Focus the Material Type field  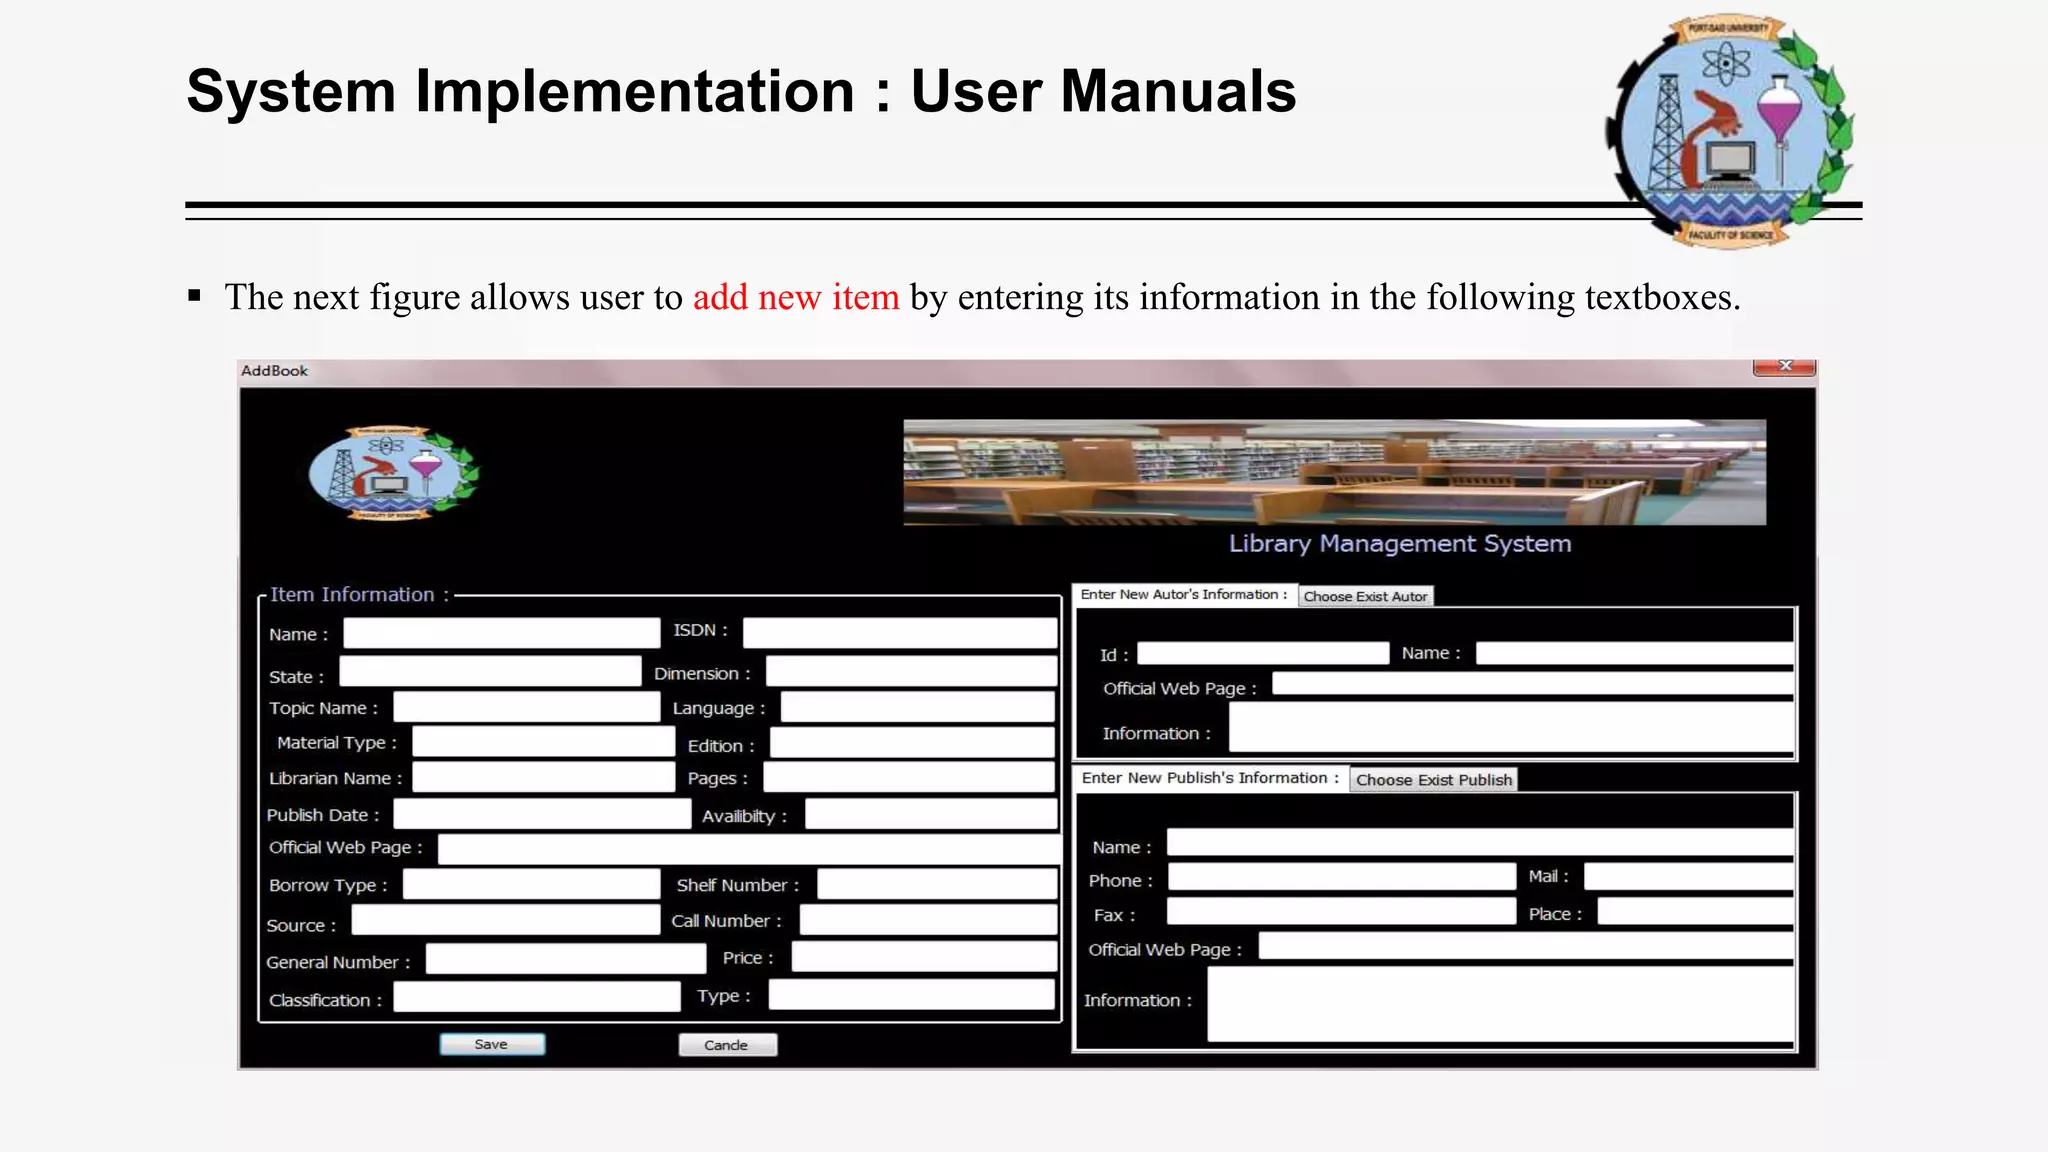(x=544, y=742)
